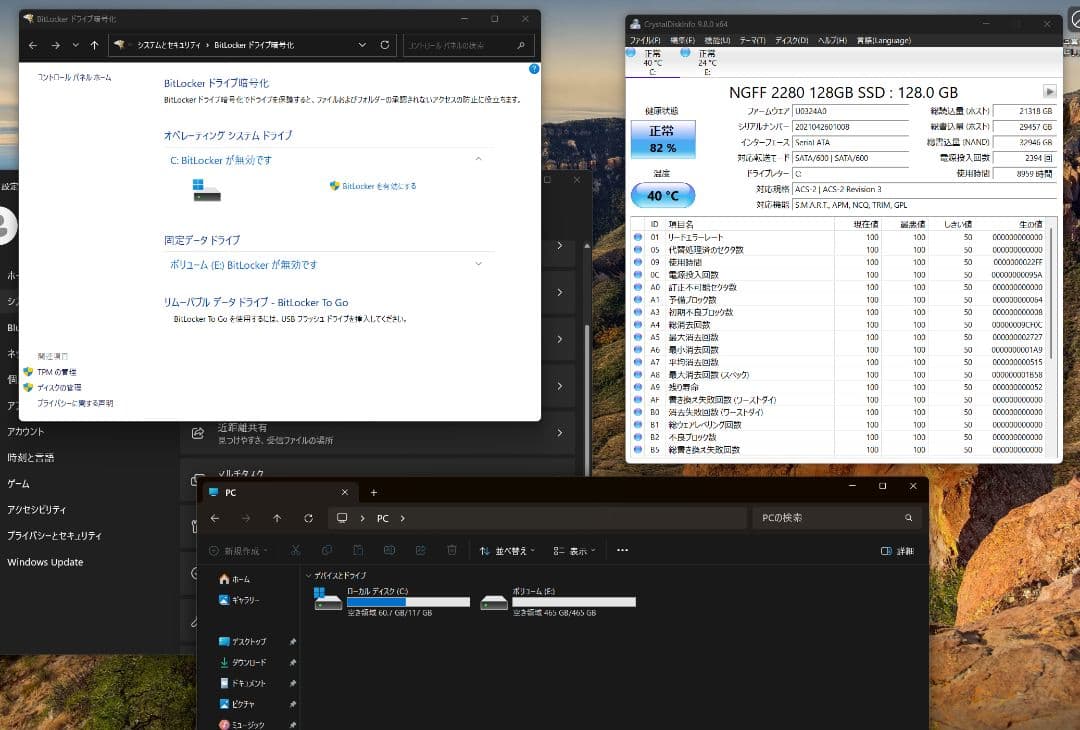The height and width of the screenshot is (730, 1080).
Task: Go back in File Explorer
Action: [x=215, y=518]
